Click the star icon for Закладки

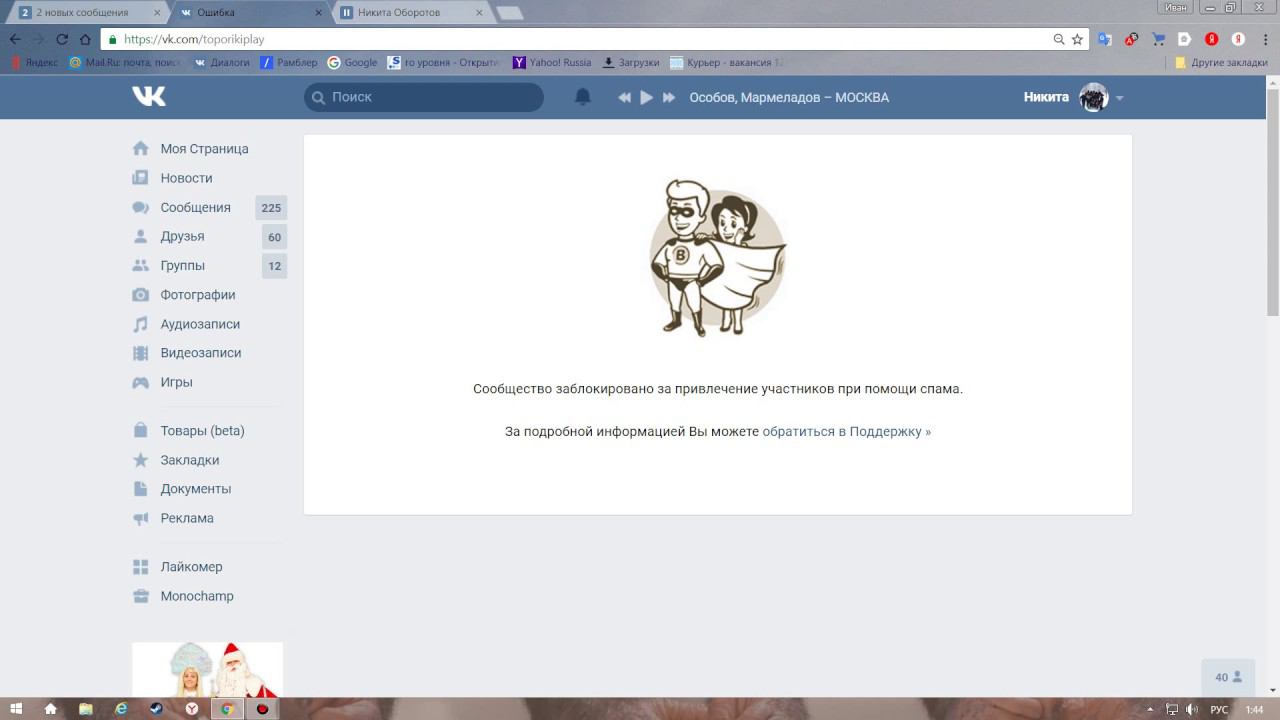pos(141,460)
